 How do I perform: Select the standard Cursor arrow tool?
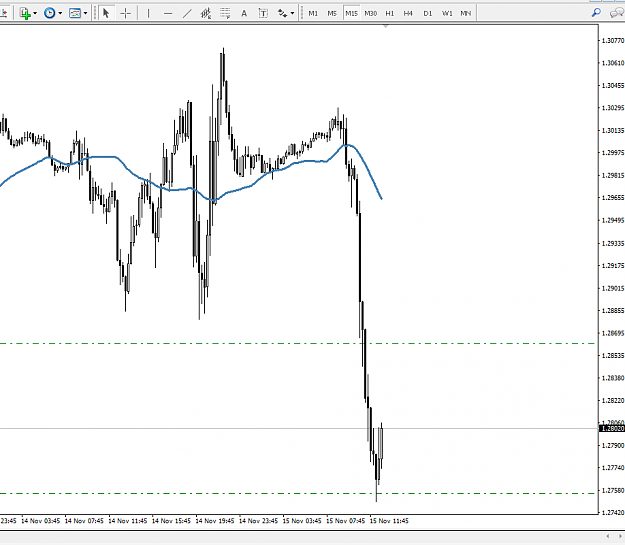click(x=106, y=13)
